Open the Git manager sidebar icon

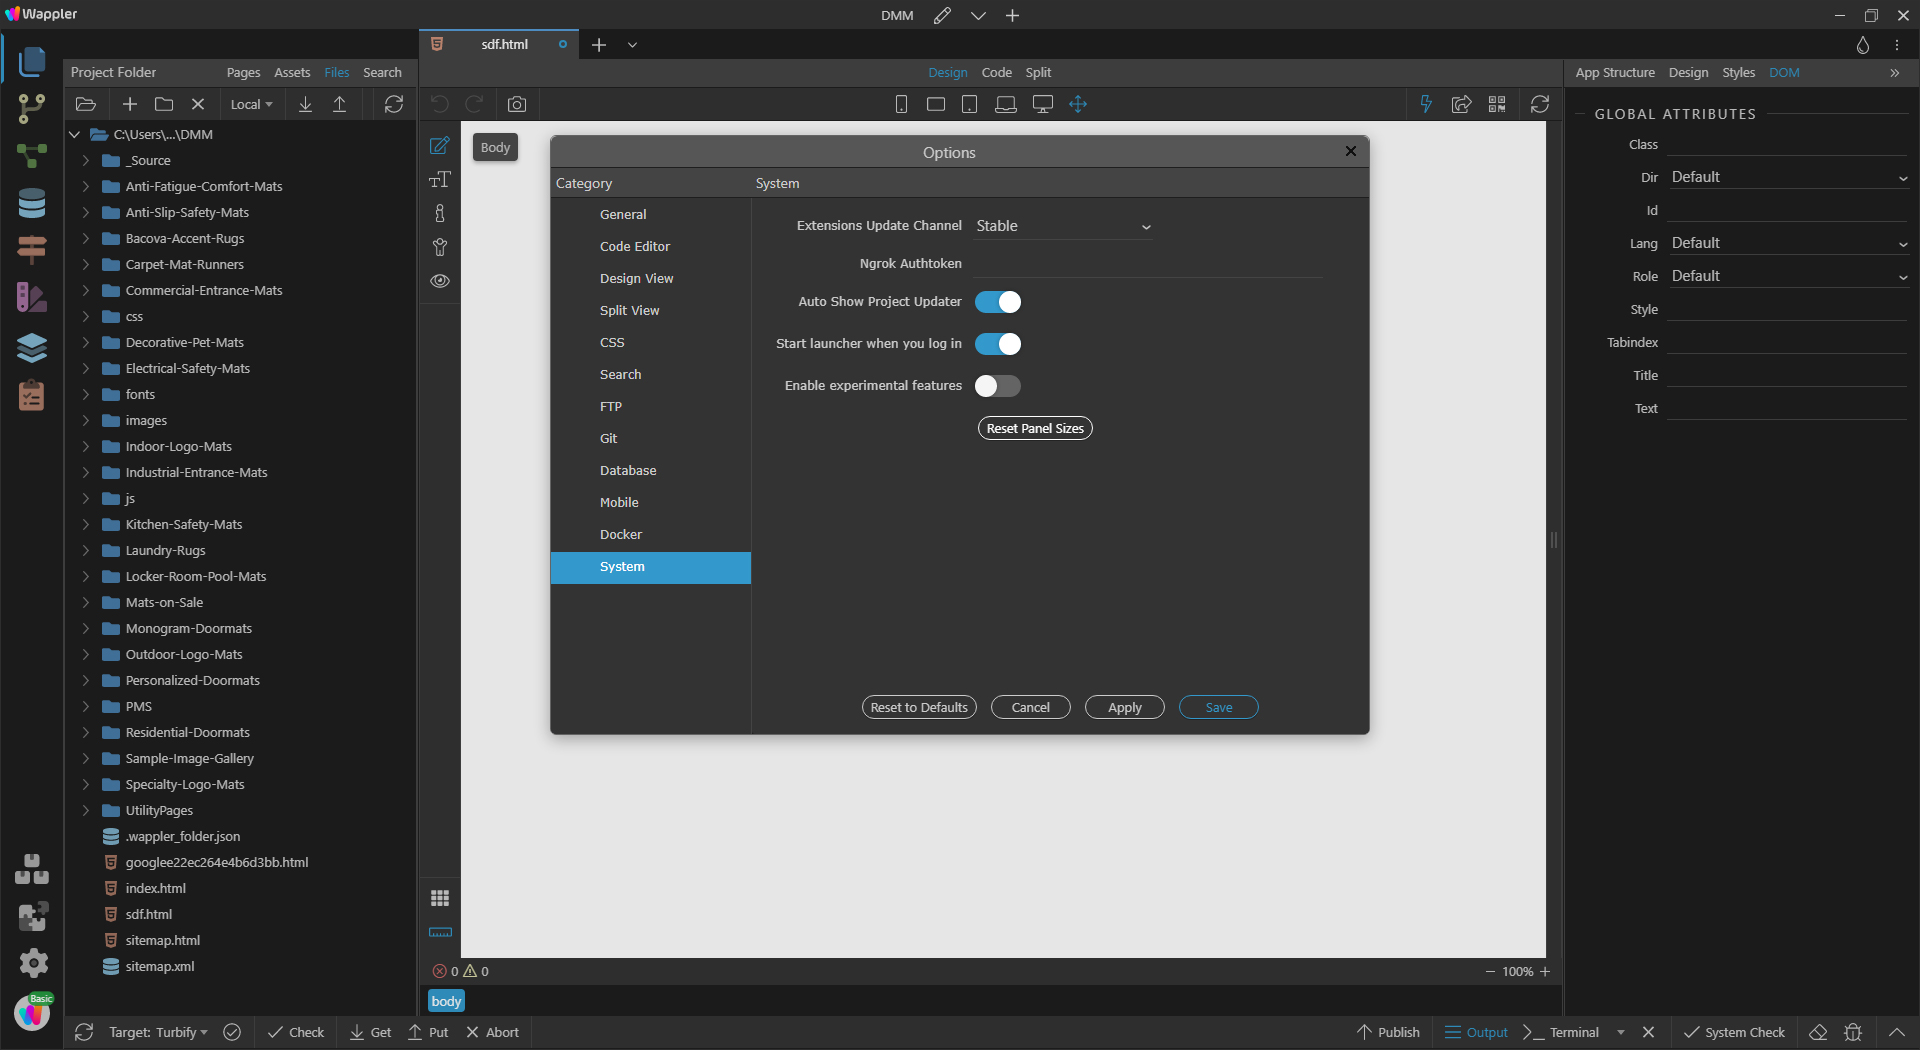(32, 108)
